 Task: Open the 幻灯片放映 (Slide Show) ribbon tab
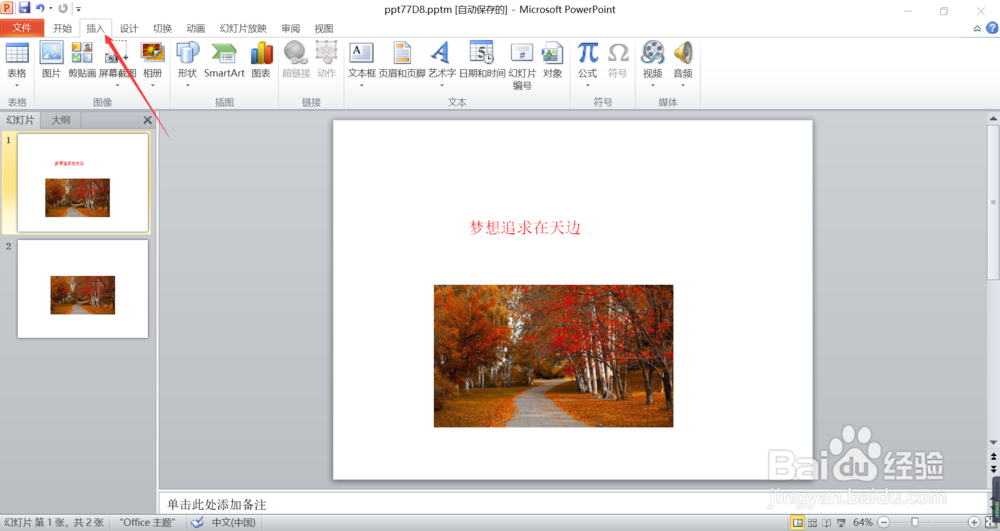coord(243,28)
